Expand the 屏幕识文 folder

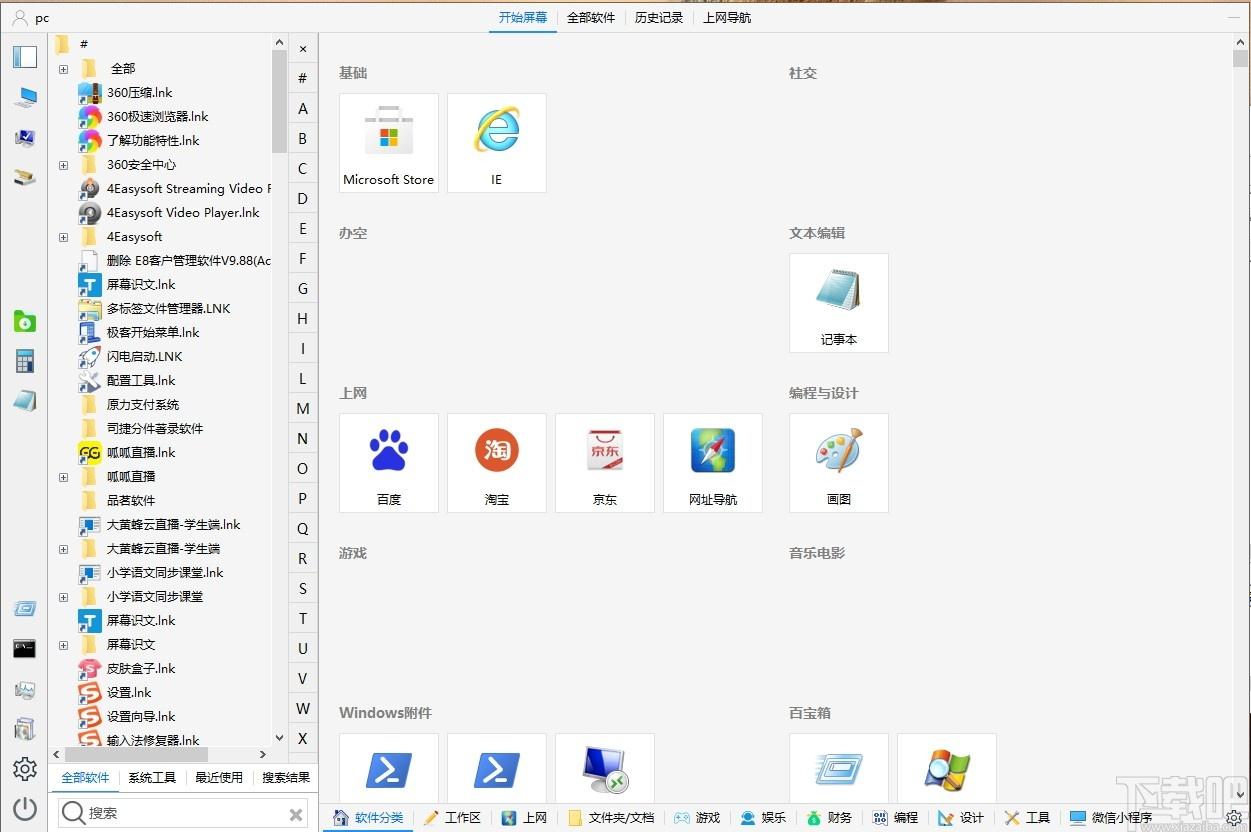(x=63, y=645)
